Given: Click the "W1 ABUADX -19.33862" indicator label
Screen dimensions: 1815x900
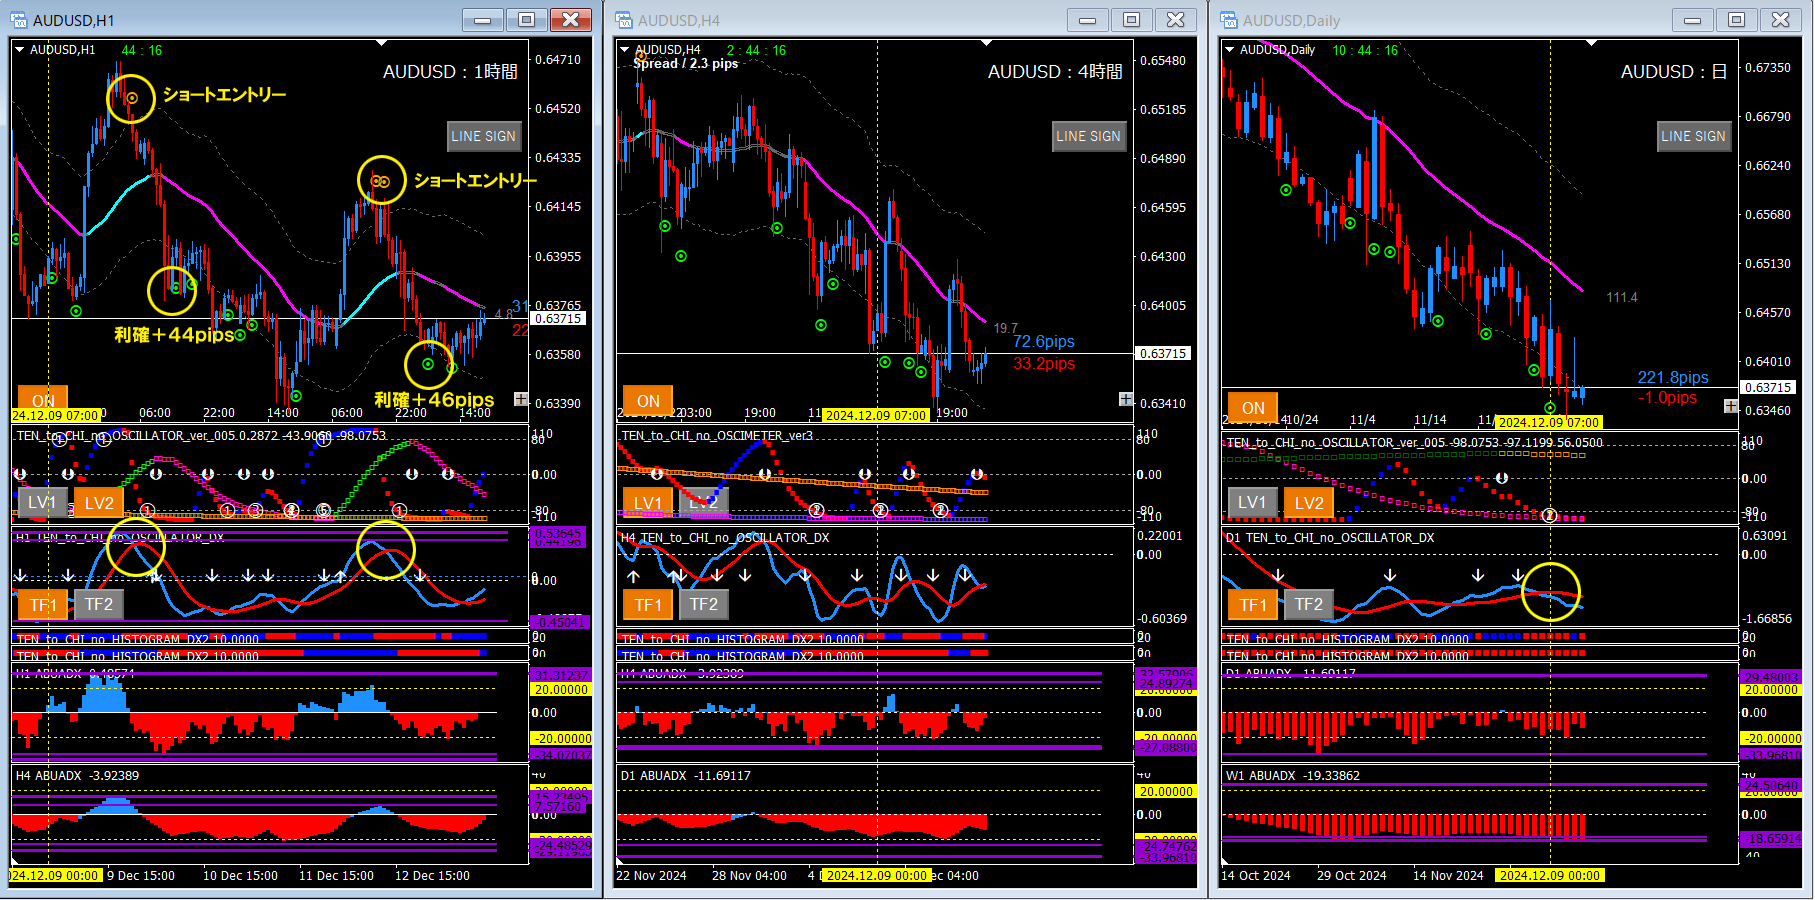Looking at the screenshot, I should [1293, 776].
